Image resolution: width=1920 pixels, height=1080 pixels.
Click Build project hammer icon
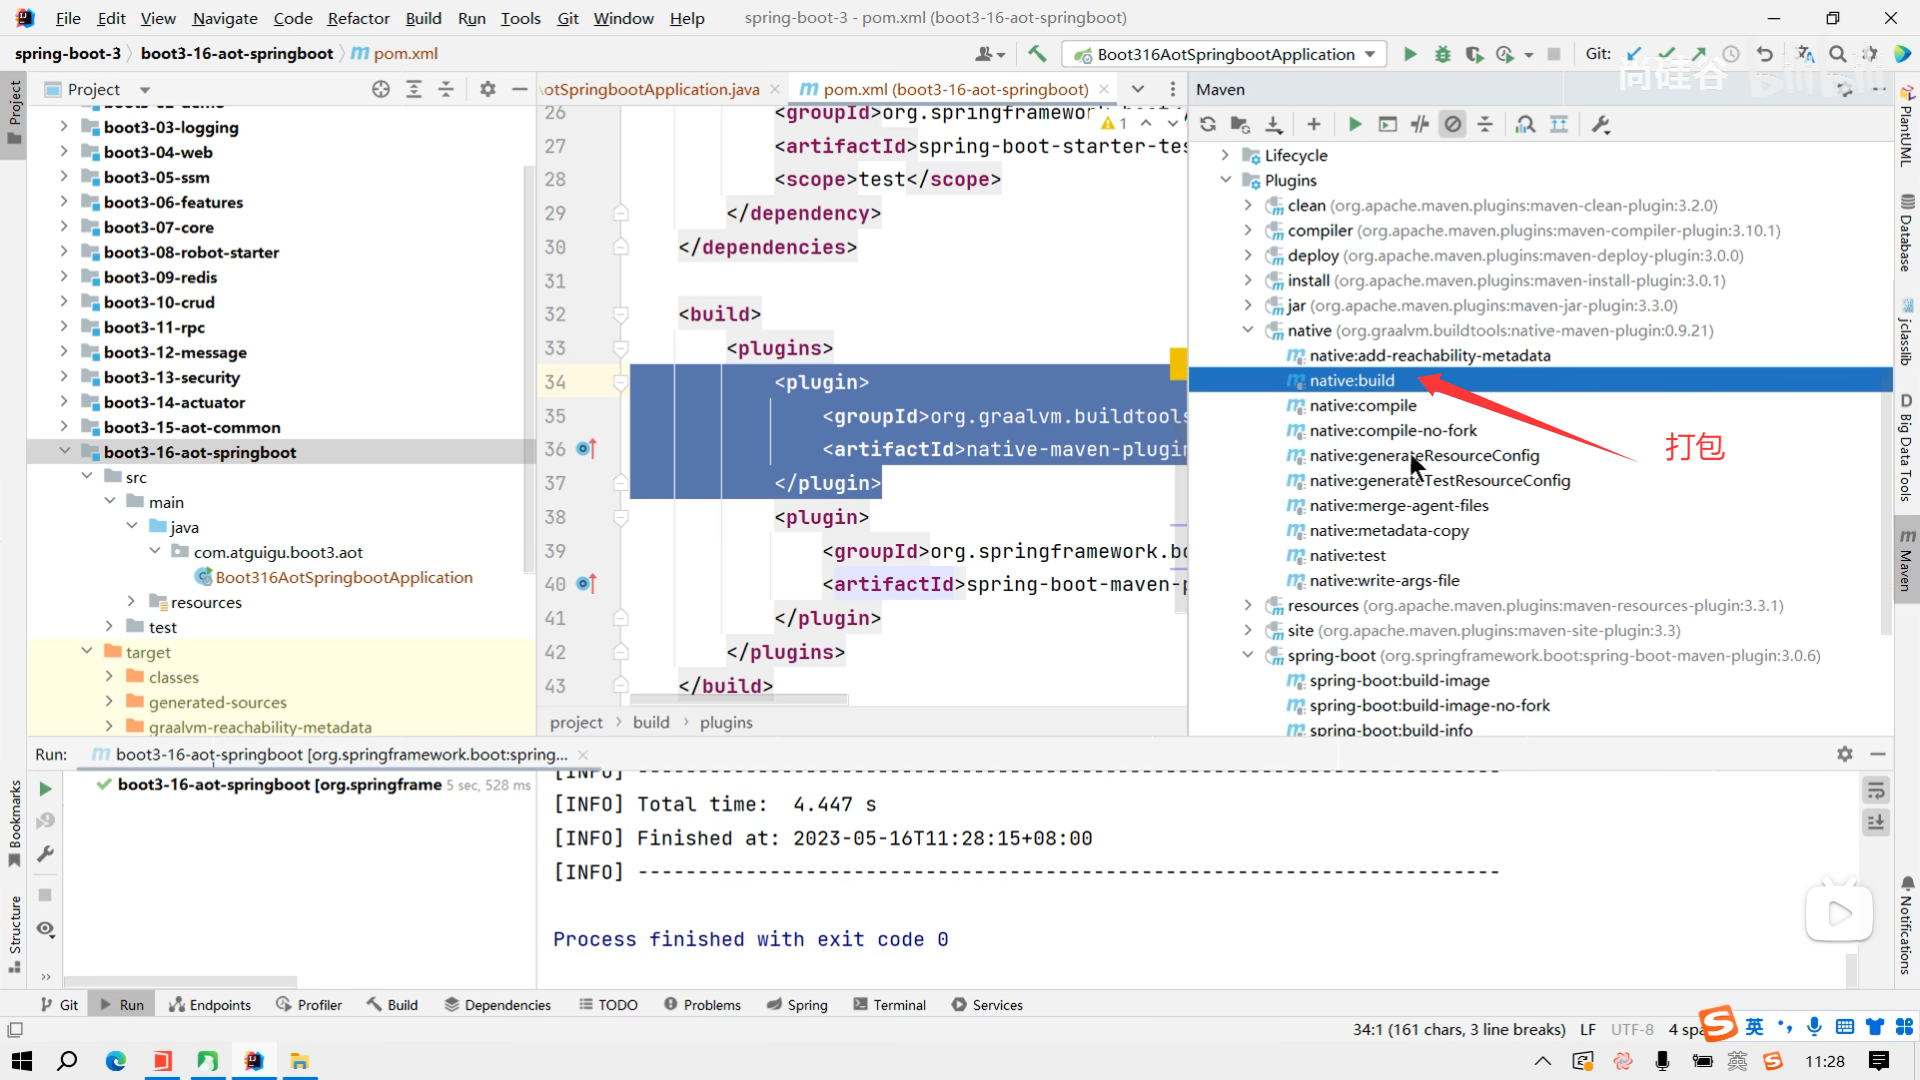click(x=1037, y=54)
